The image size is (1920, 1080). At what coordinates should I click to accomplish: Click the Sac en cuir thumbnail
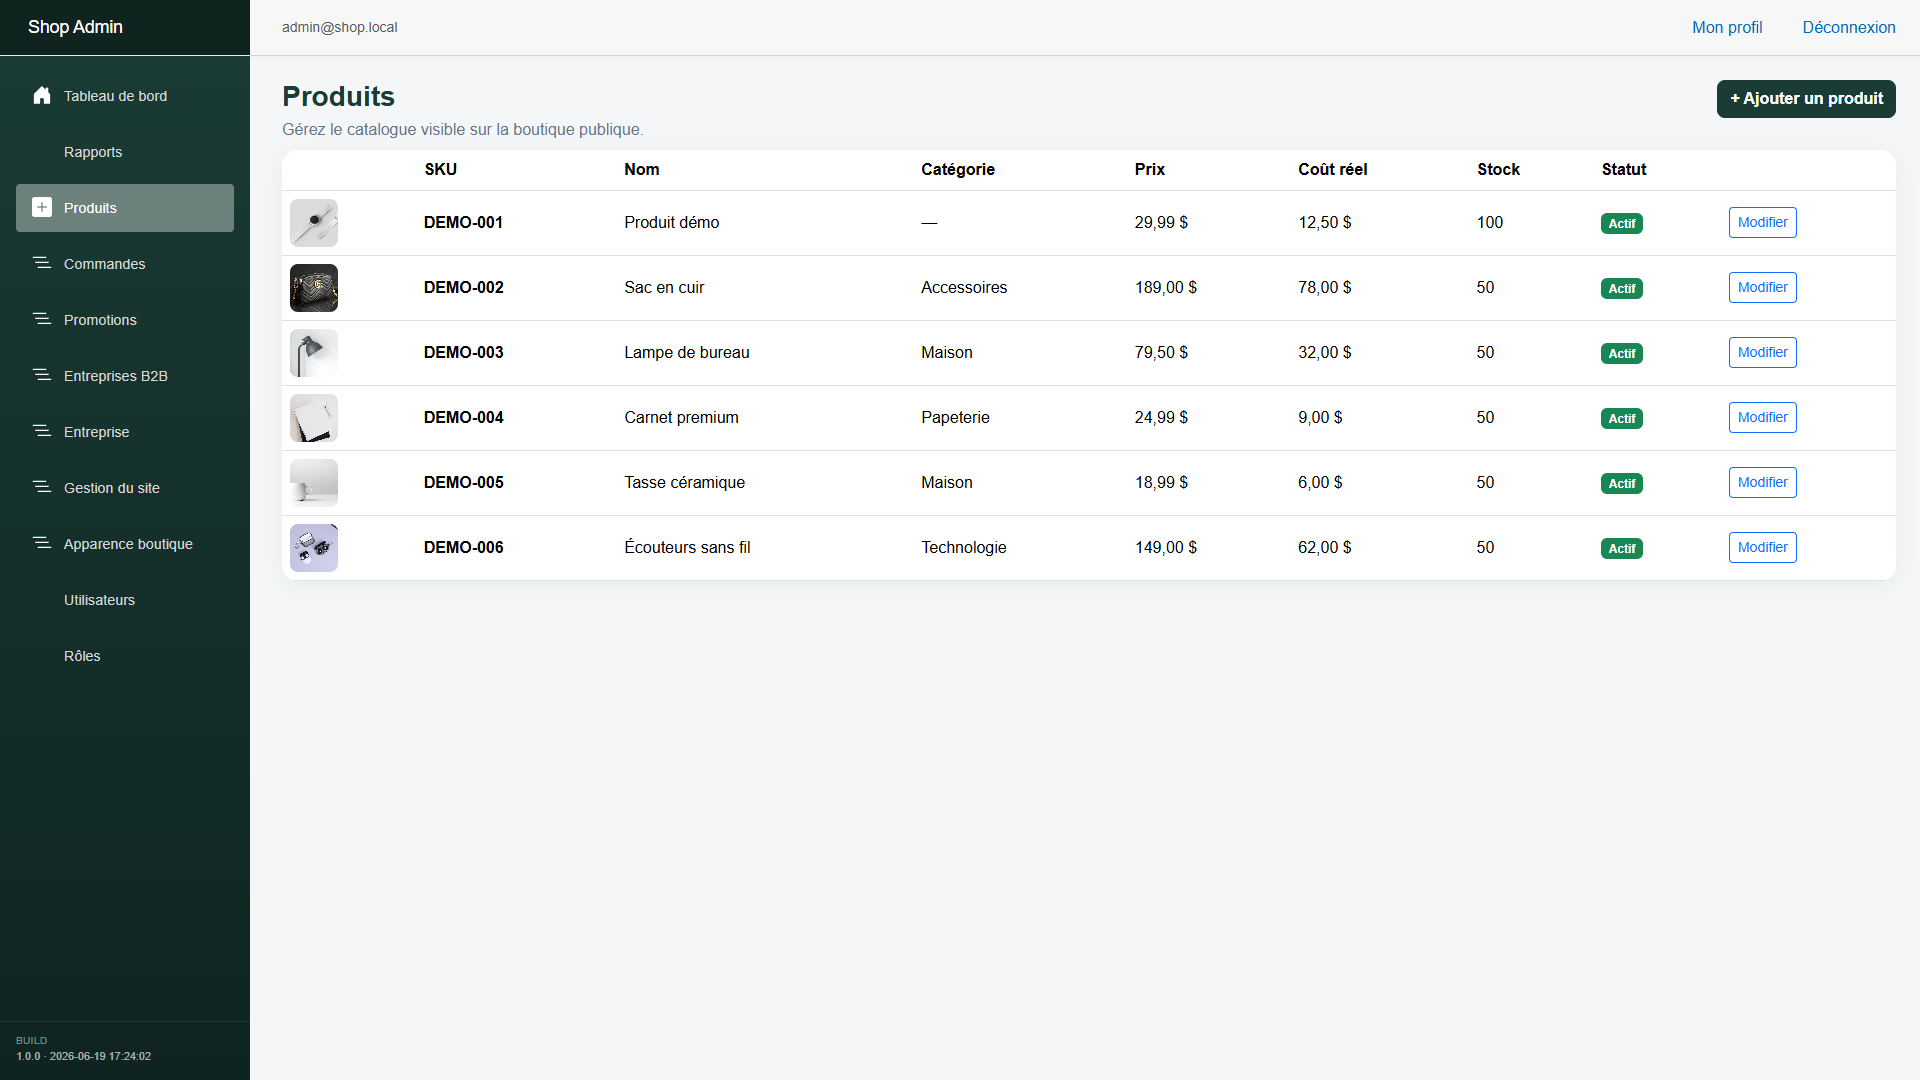(x=314, y=288)
